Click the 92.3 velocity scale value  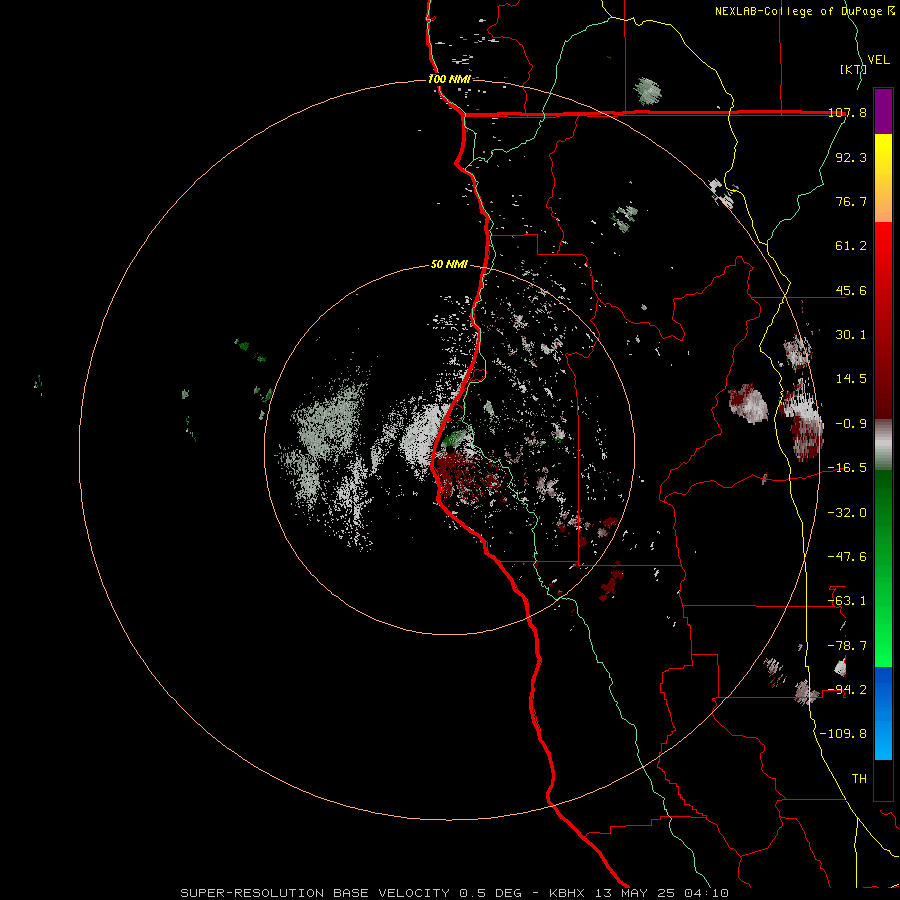tap(851, 157)
